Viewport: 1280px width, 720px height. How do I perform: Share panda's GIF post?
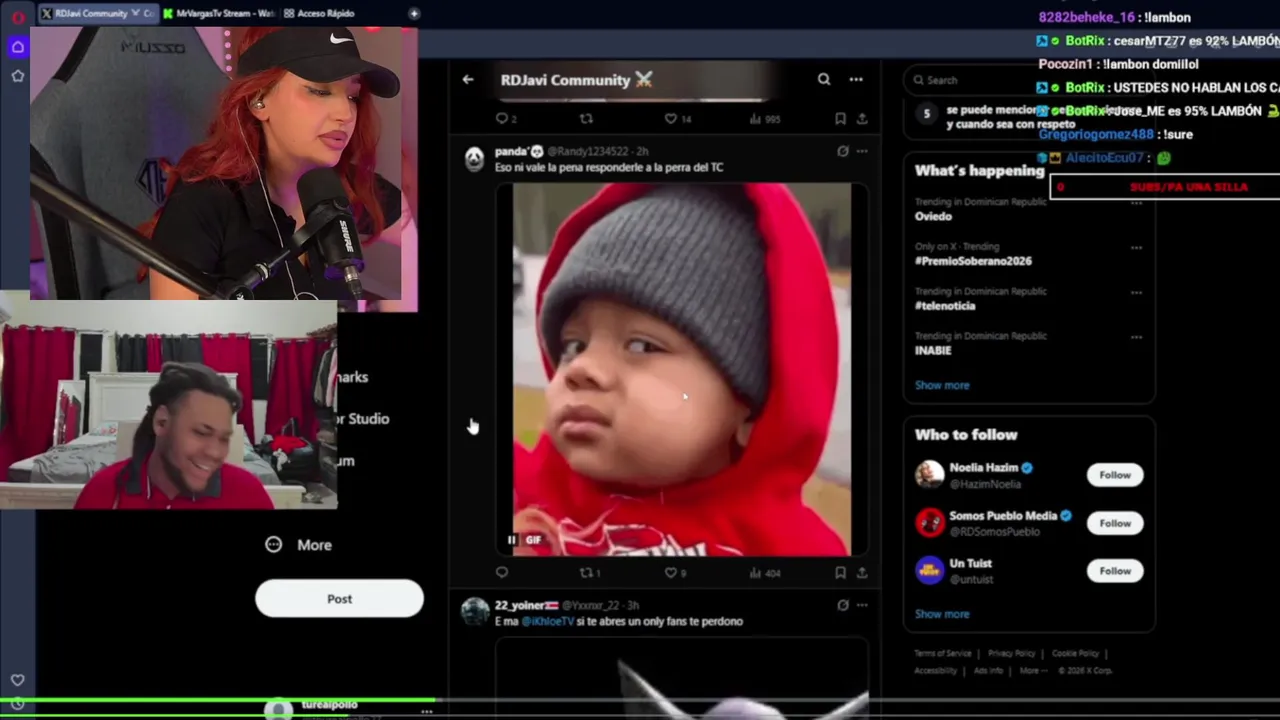(x=862, y=573)
